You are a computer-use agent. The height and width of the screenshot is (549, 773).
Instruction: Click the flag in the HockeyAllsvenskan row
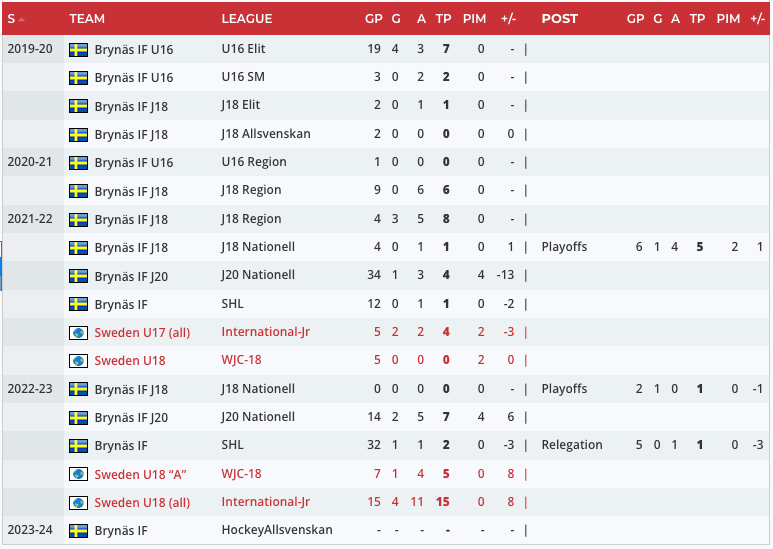click(x=78, y=530)
